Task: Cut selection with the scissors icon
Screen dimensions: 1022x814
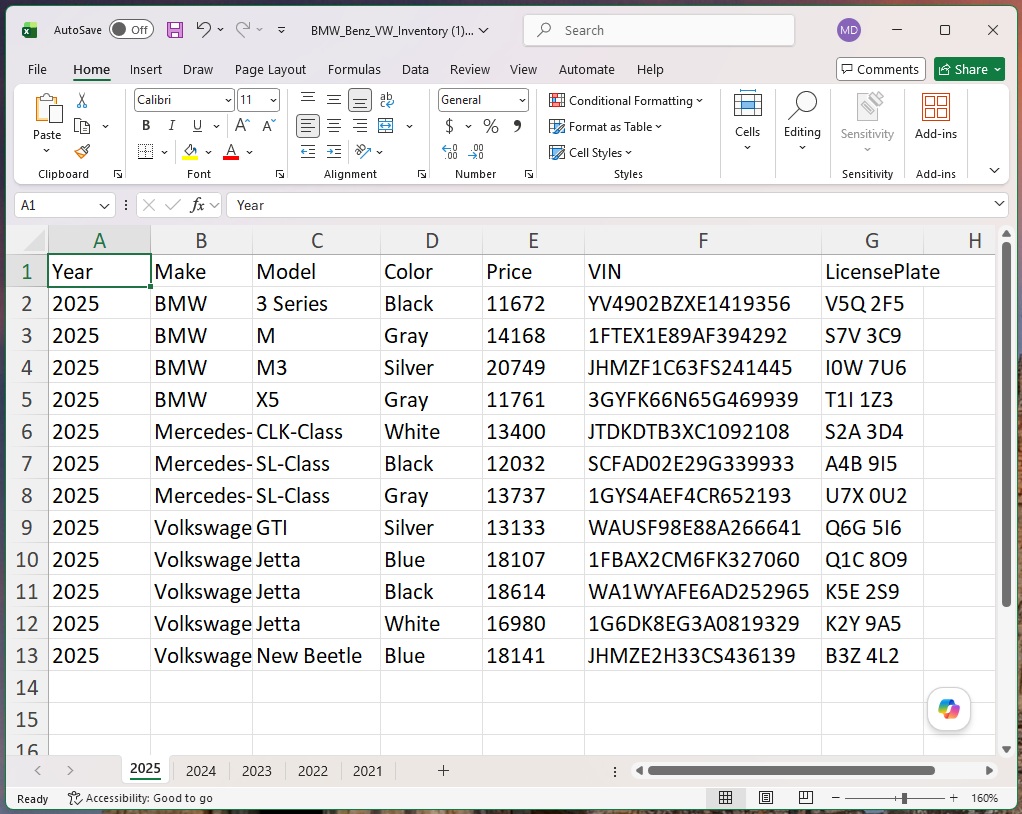Action: [x=81, y=100]
